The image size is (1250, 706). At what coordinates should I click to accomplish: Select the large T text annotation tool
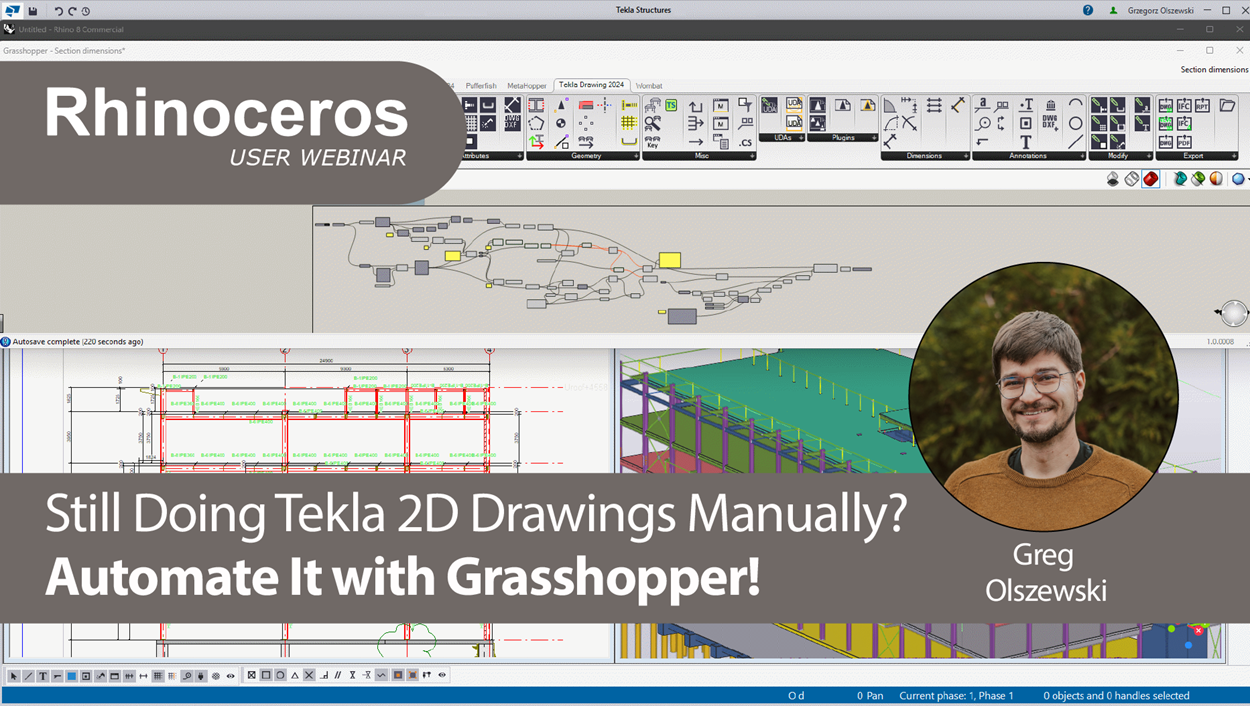point(1026,142)
